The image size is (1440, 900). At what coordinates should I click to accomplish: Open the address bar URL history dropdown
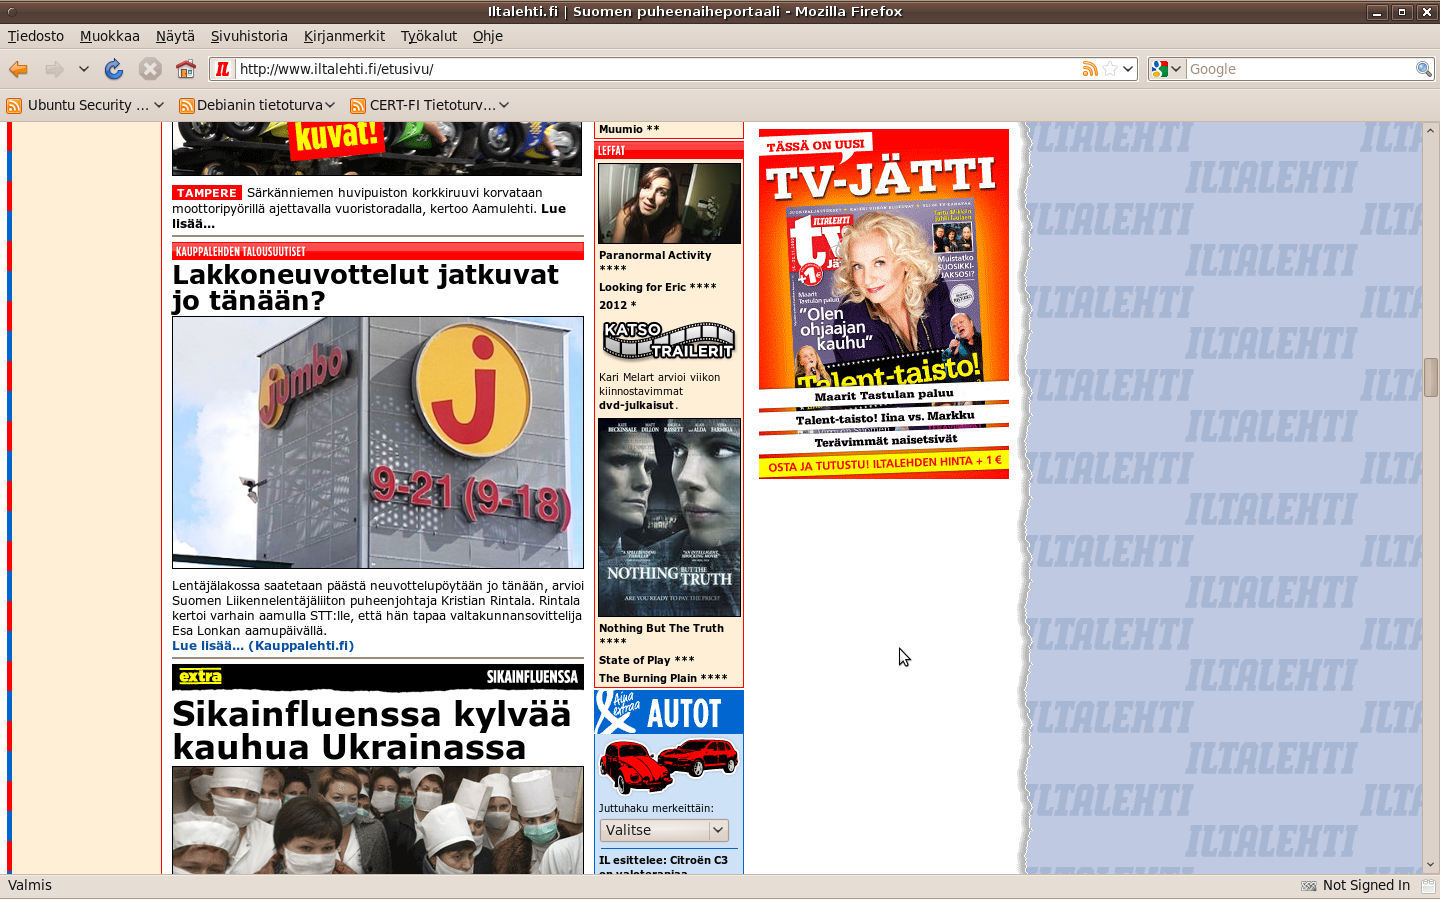(1128, 69)
